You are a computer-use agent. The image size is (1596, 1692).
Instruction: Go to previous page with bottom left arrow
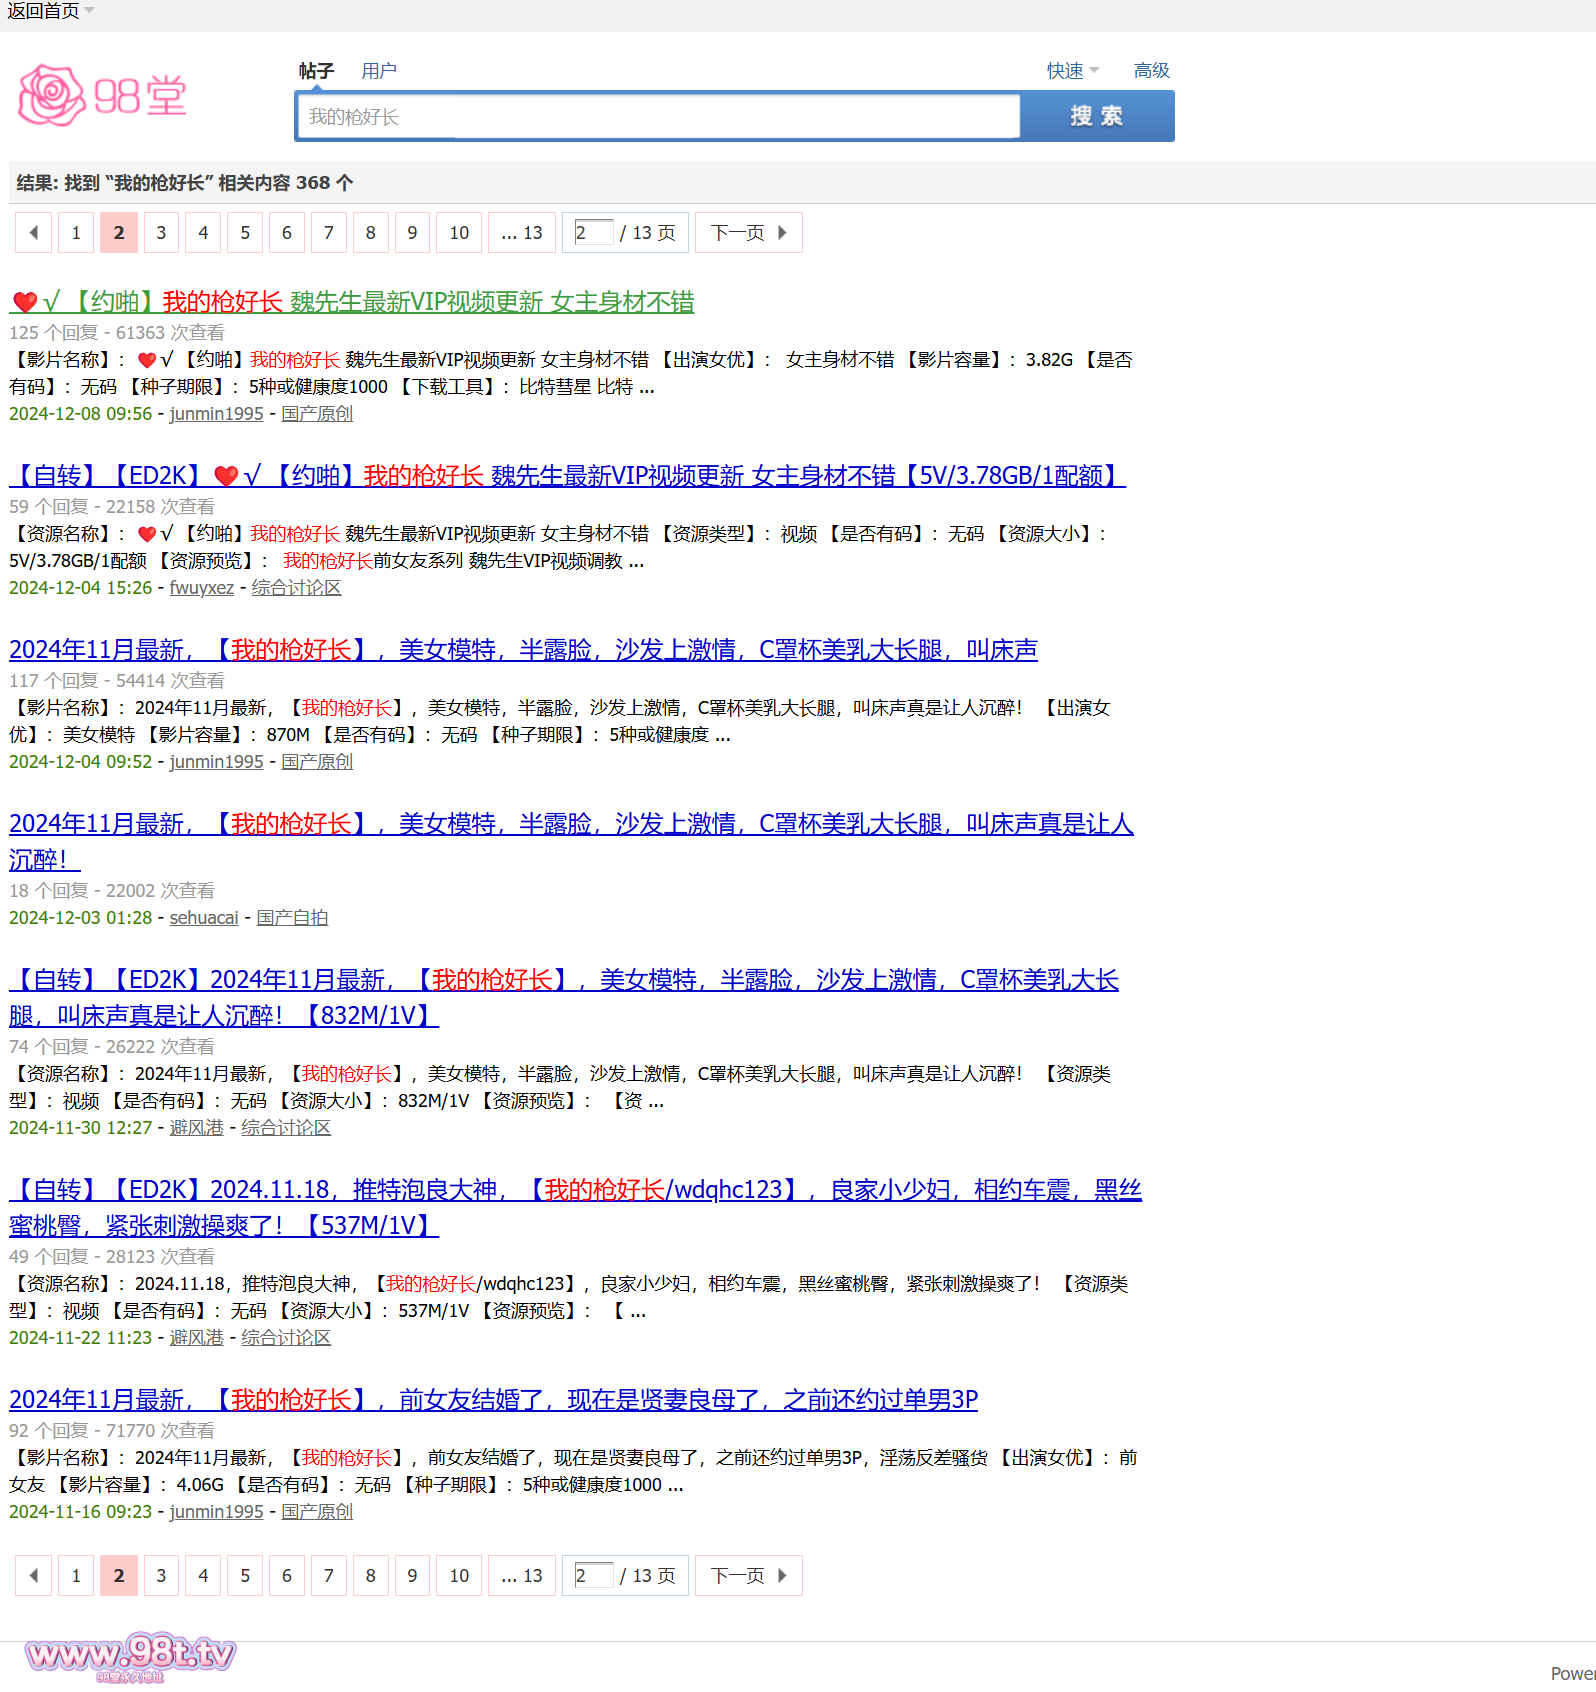(x=33, y=1576)
